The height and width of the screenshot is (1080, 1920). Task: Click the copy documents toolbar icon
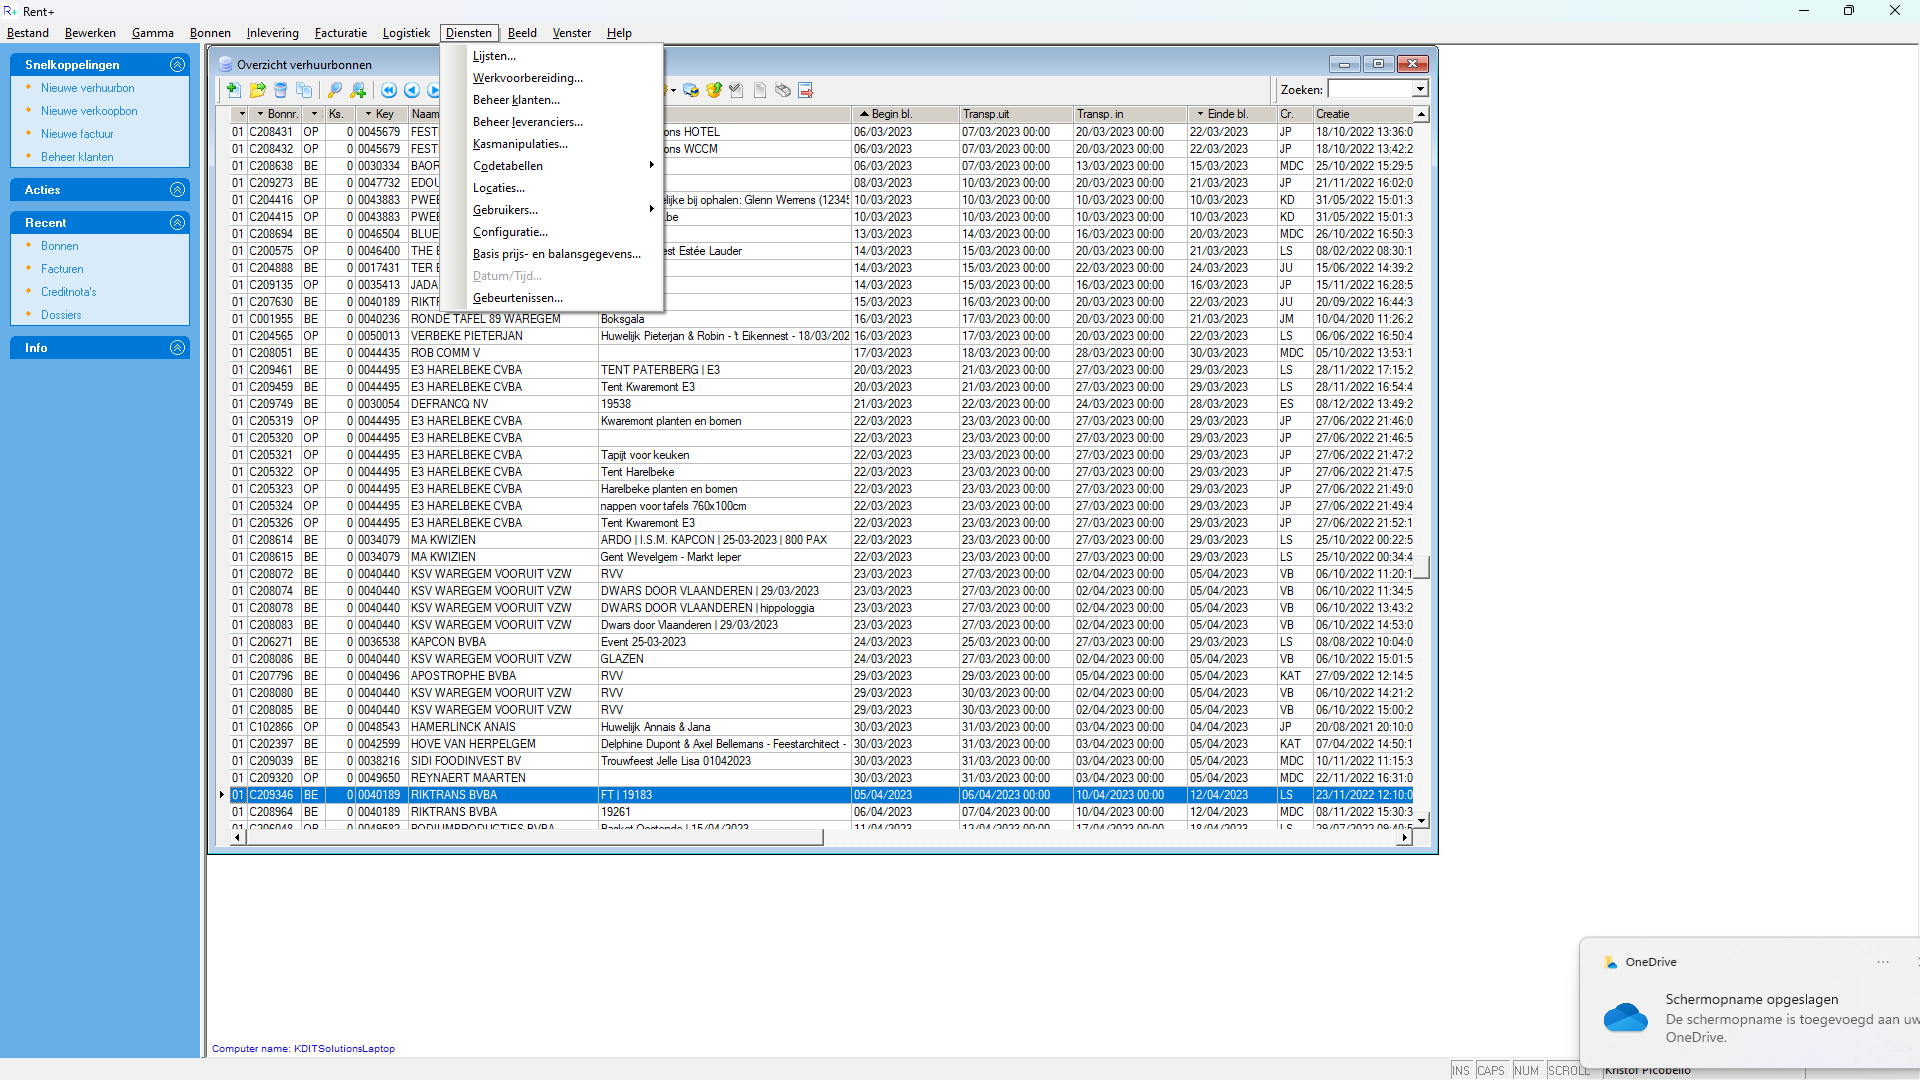(x=304, y=90)
